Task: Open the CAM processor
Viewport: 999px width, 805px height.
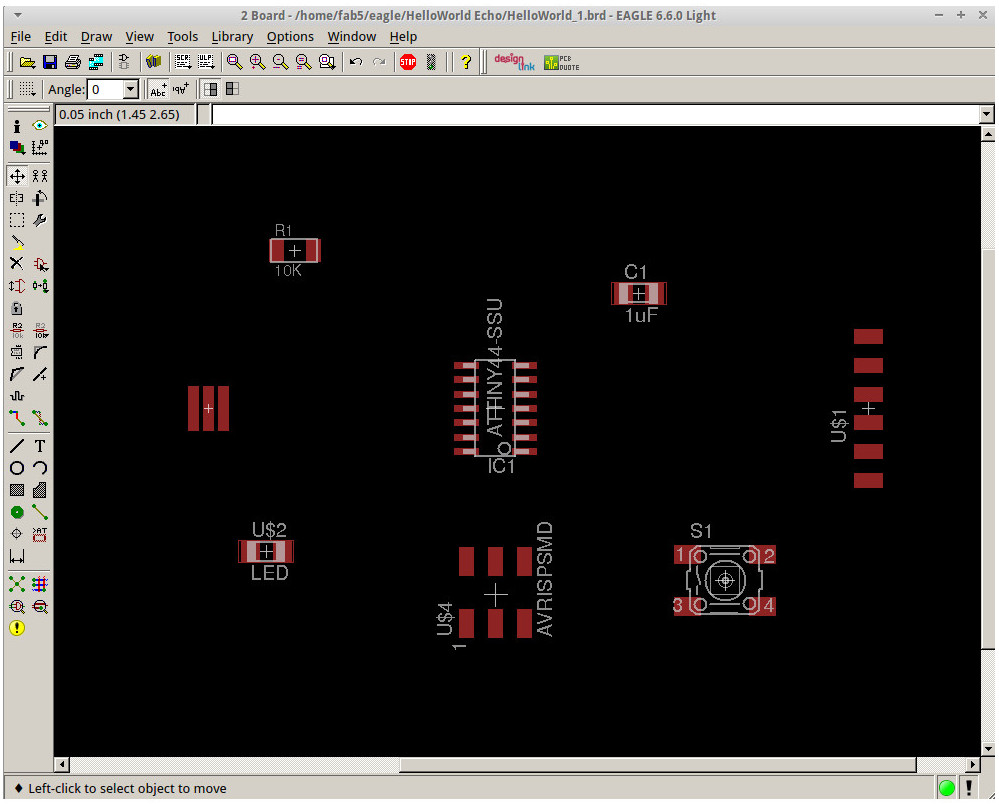Action: coord(96,62)
